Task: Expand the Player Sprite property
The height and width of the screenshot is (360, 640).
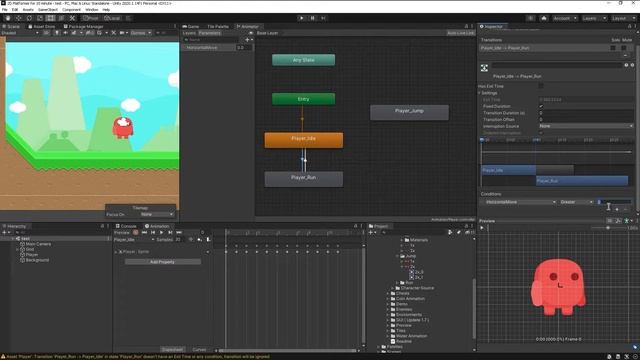Action: pos(116,252)
